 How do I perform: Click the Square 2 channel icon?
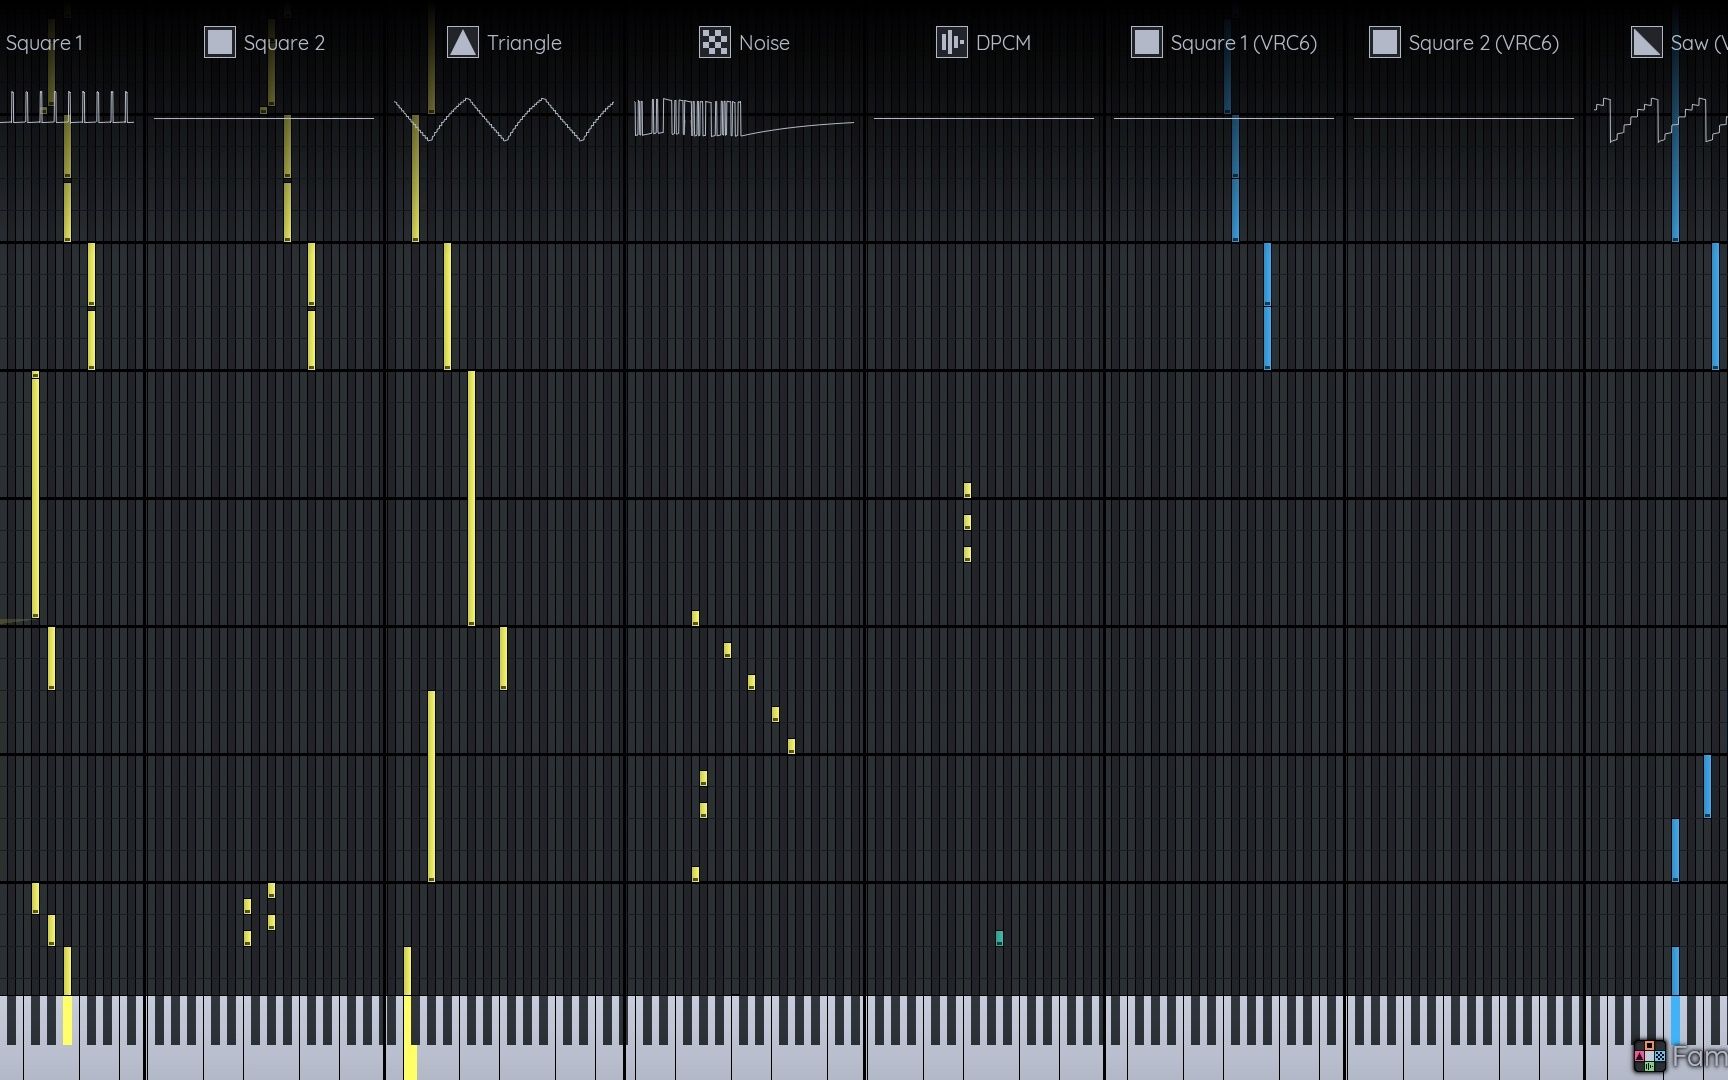220,42
